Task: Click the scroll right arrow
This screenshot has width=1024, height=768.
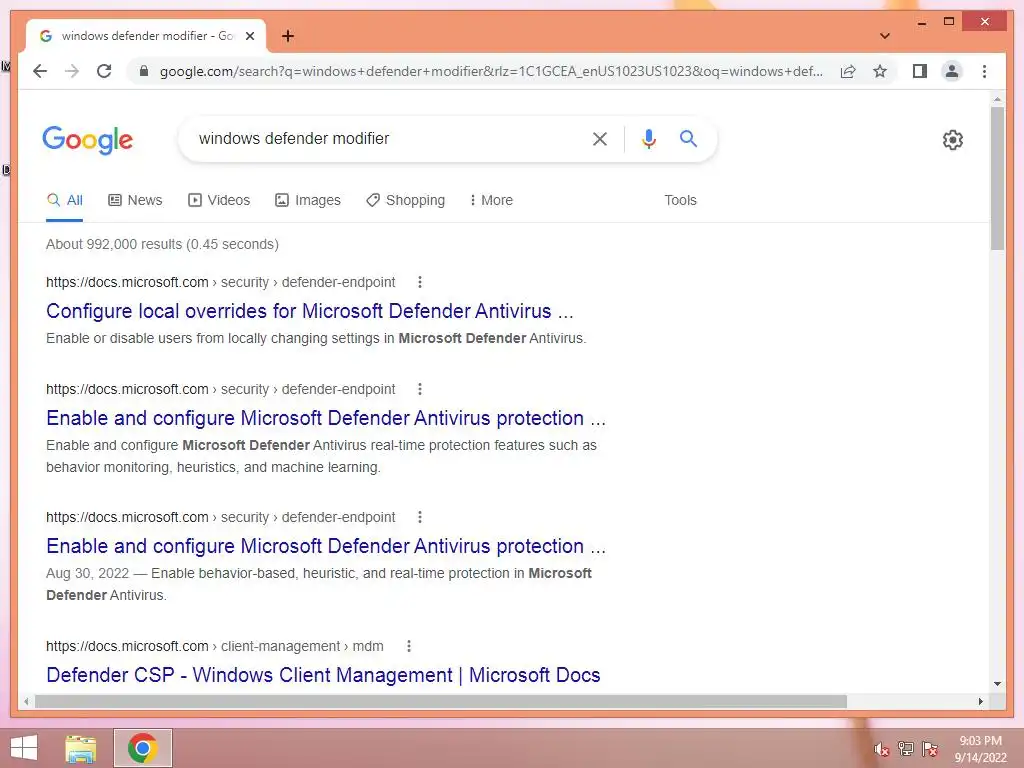Action: 980,701
